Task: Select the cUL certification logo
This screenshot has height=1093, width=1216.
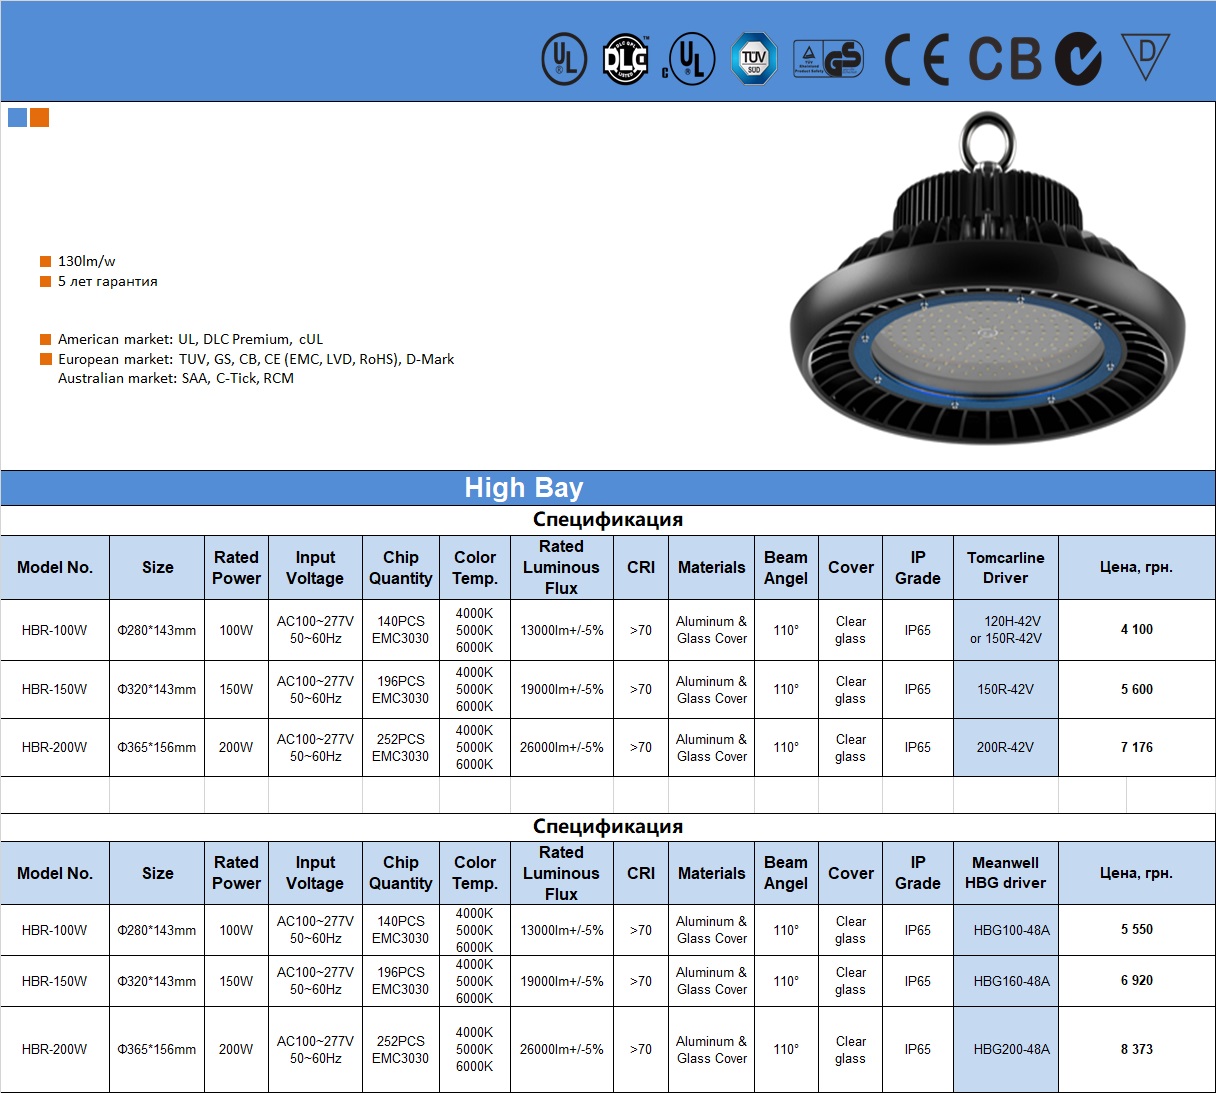Action: point(690,59)
